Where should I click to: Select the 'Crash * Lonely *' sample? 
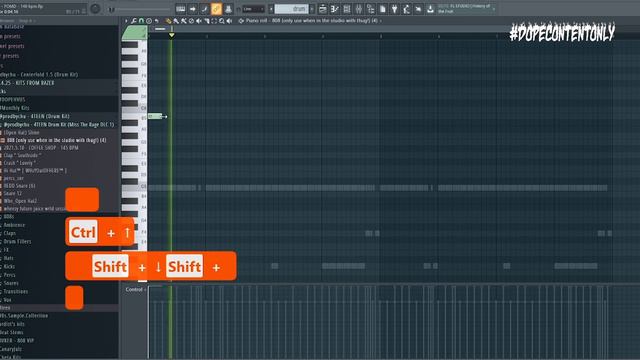[x=20, y=163]
